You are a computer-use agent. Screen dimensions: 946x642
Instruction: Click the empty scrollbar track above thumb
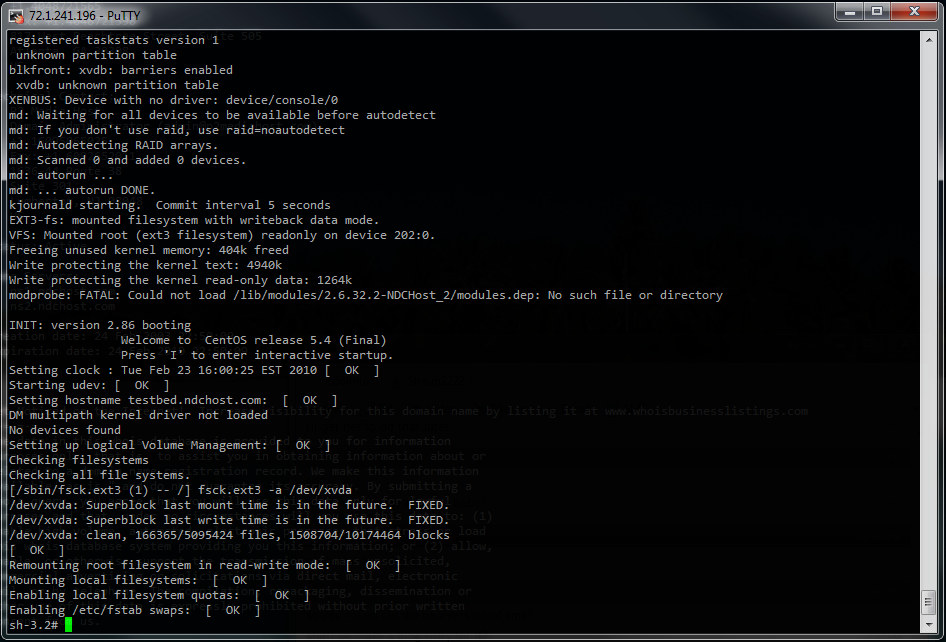[x=930, y=300]
